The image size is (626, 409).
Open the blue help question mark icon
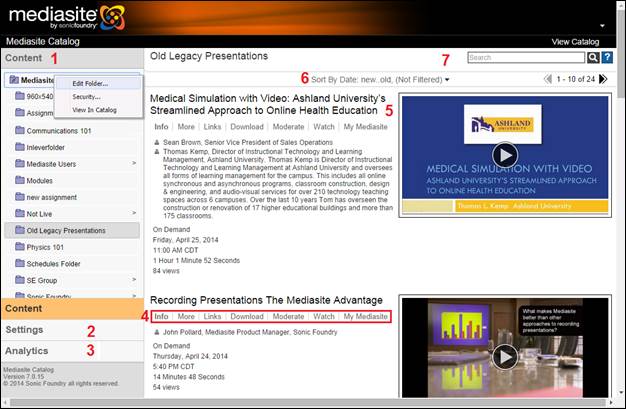[607, 58]
